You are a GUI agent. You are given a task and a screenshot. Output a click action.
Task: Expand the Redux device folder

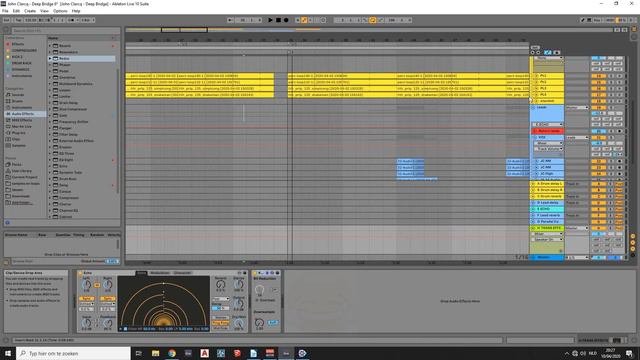(x=50, y=58)
